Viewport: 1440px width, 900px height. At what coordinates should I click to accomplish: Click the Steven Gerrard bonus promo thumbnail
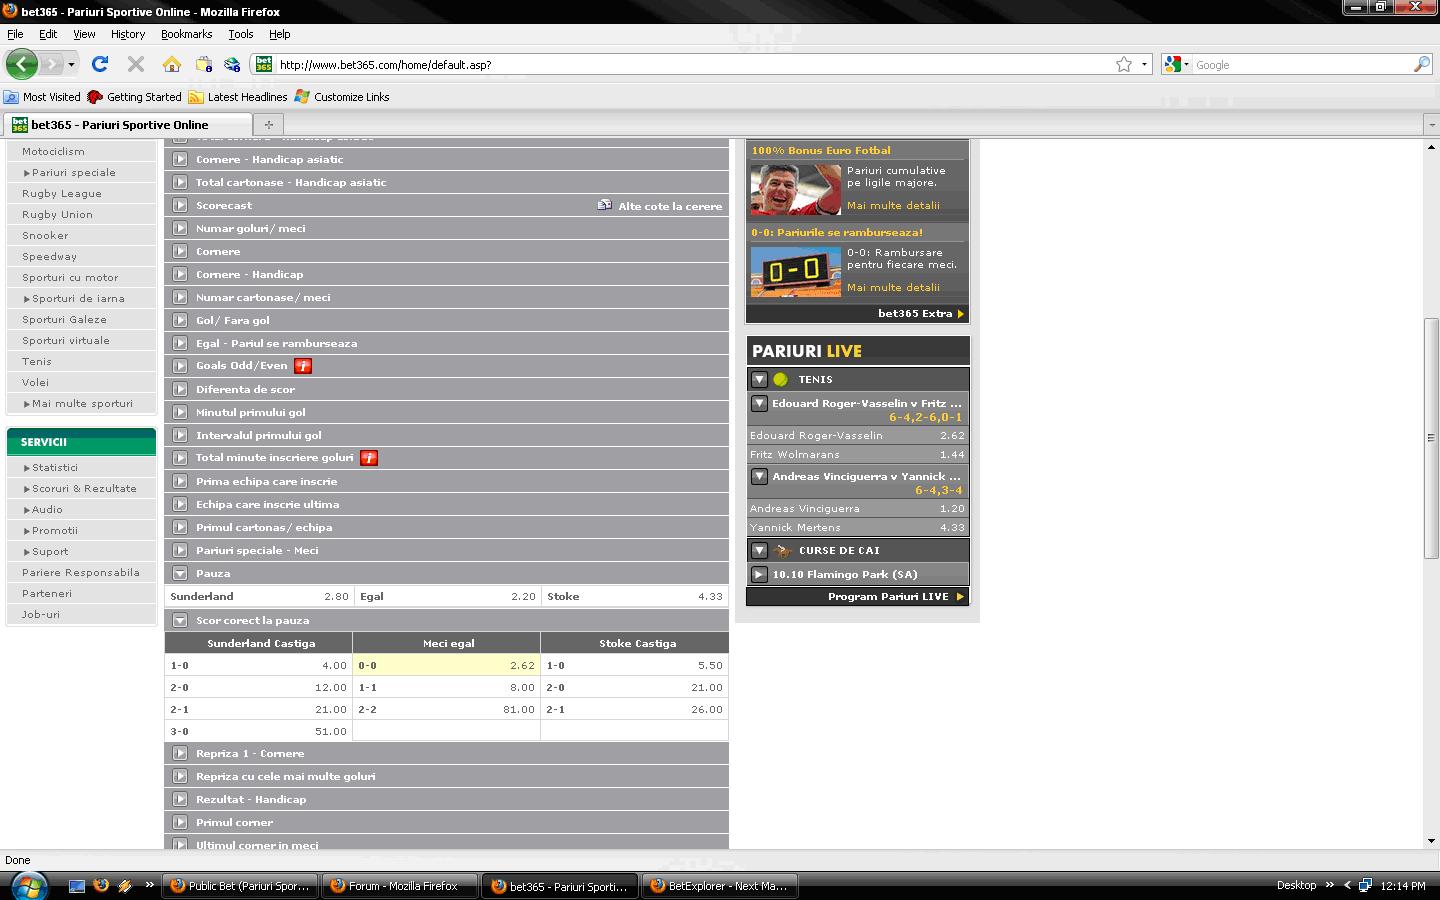795,189
